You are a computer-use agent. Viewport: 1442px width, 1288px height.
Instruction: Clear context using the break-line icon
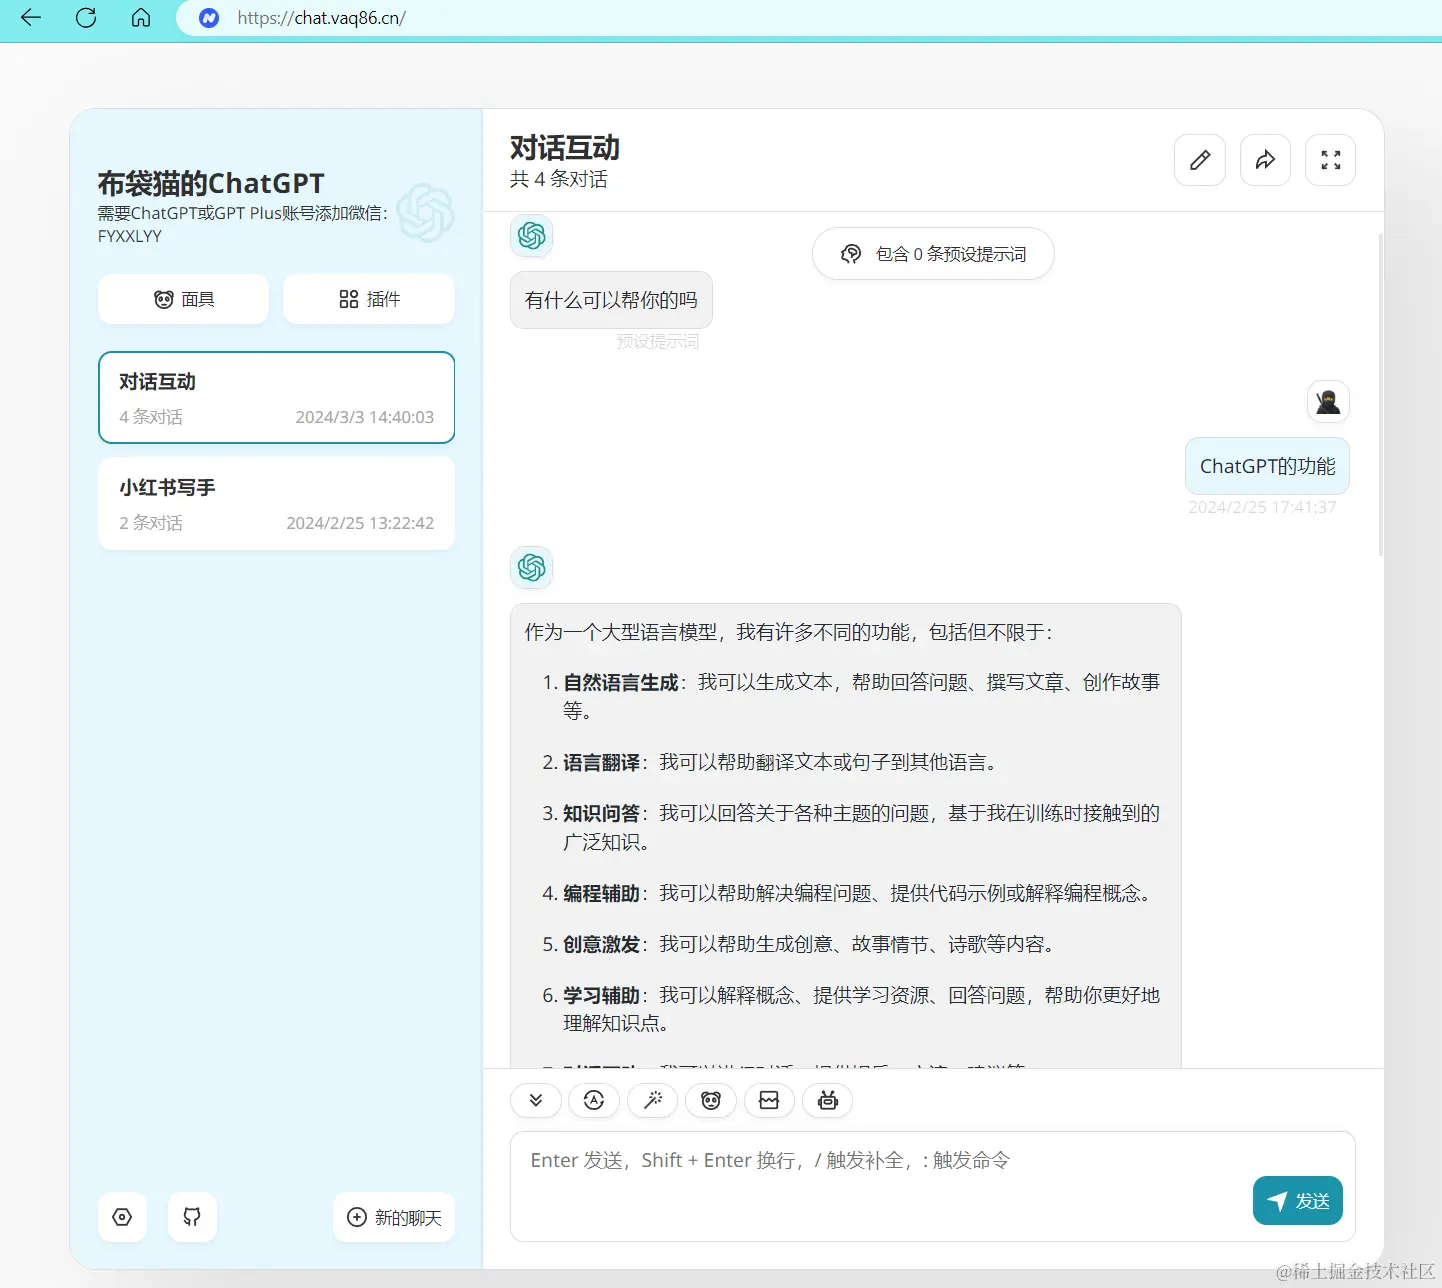click(769, 1101)
